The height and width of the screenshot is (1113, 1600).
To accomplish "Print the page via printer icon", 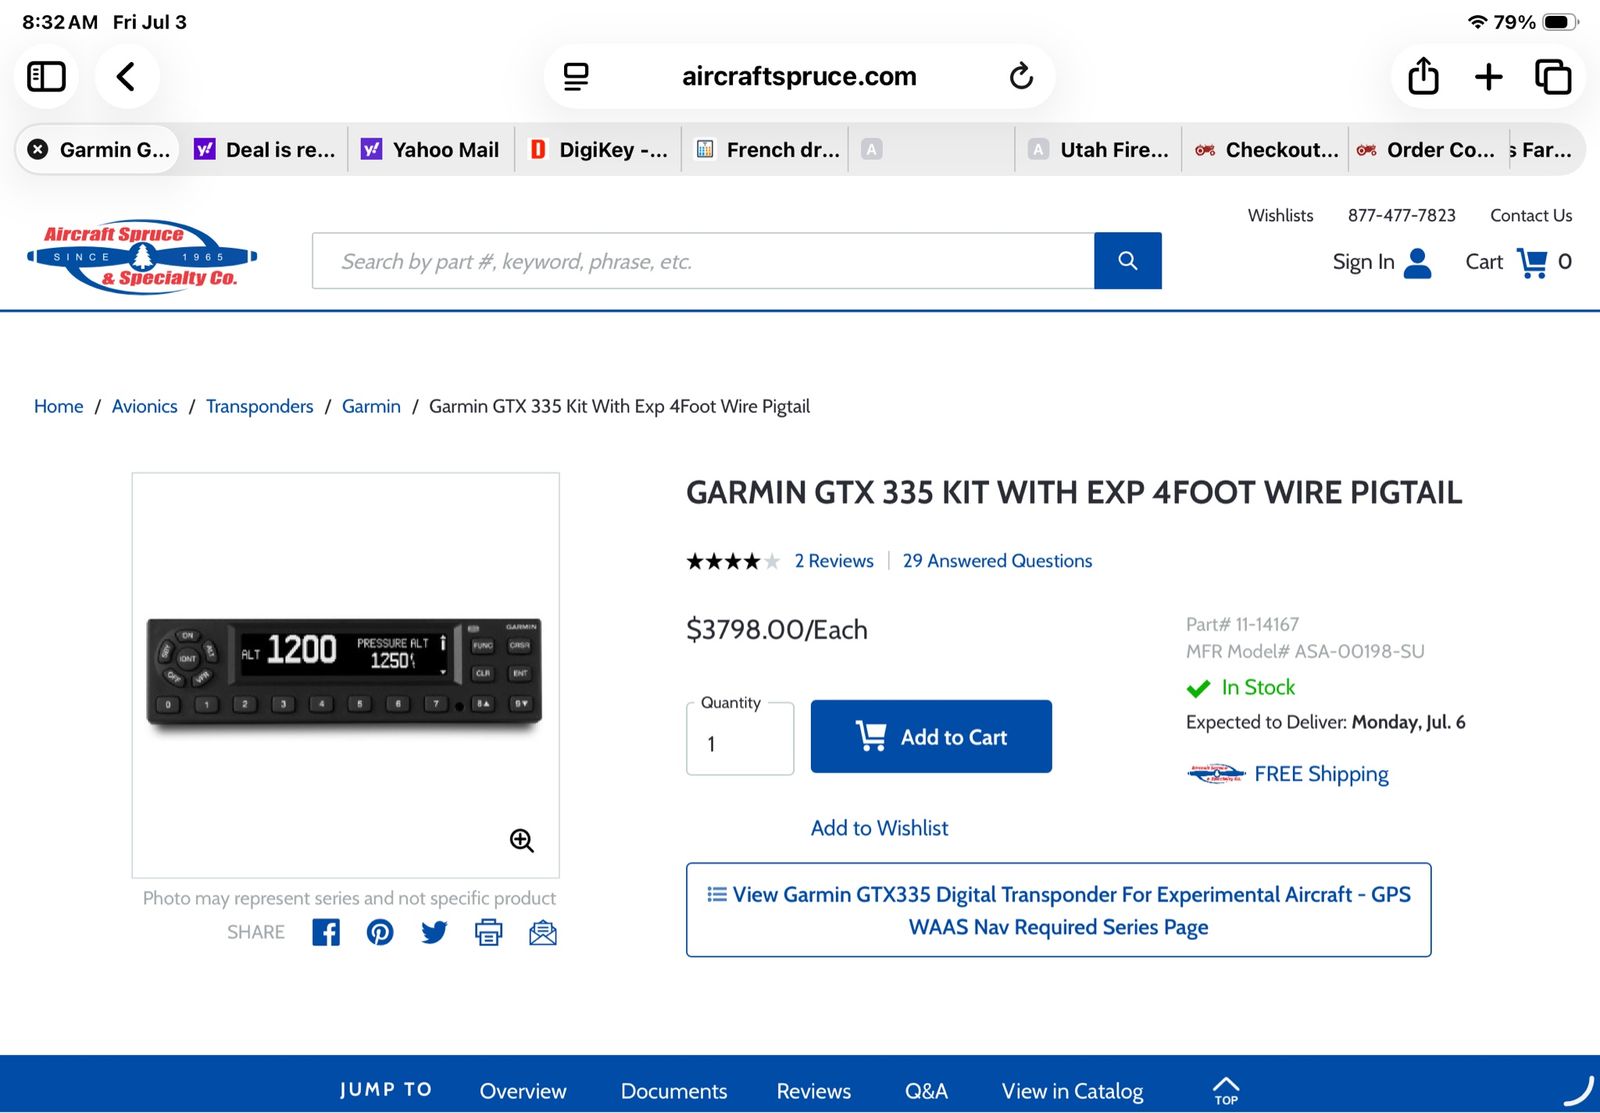I will coord(488,932).
